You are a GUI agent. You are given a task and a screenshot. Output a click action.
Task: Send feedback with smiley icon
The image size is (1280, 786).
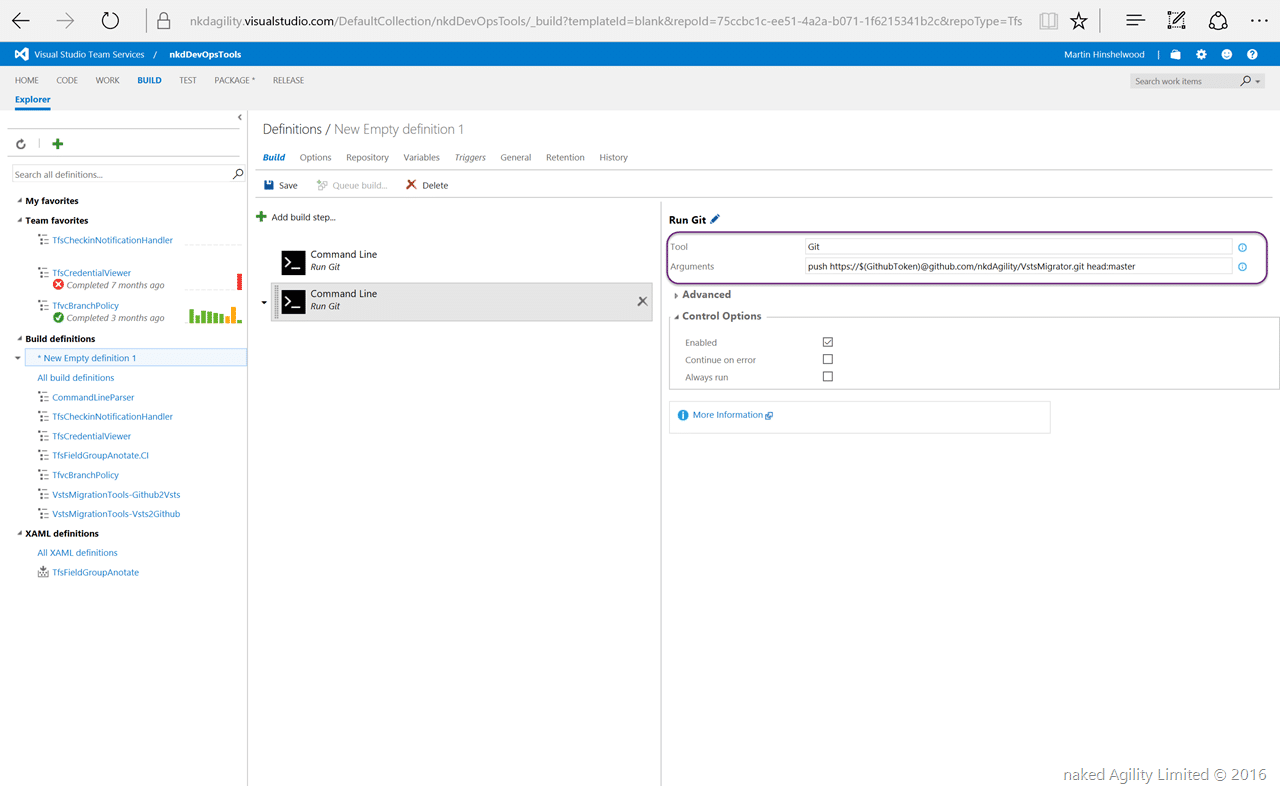(x=1226, y=54)
